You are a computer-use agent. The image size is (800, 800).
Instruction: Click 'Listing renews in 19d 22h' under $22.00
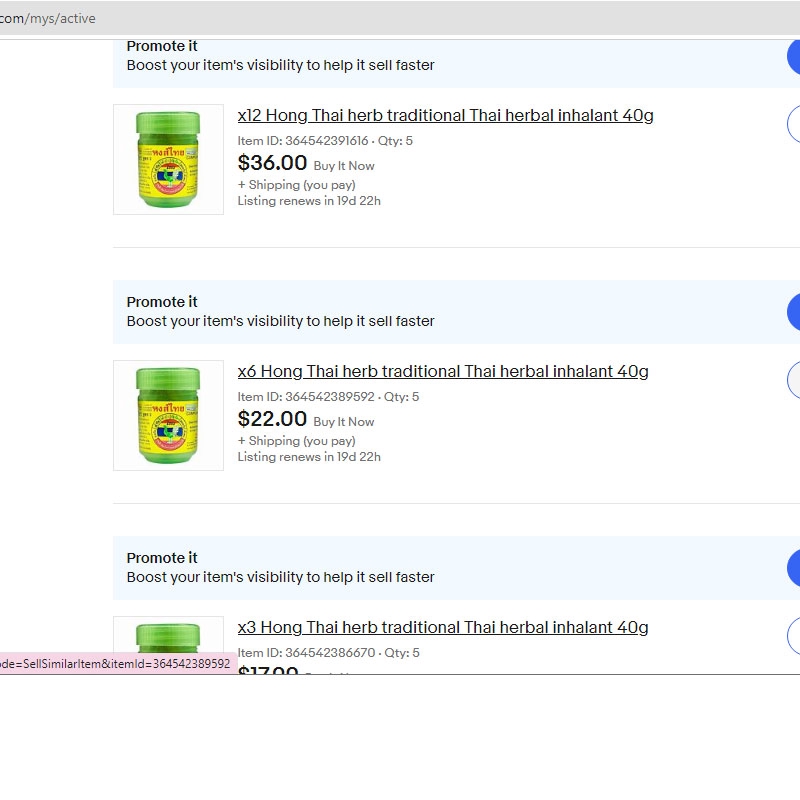point(309,457)
